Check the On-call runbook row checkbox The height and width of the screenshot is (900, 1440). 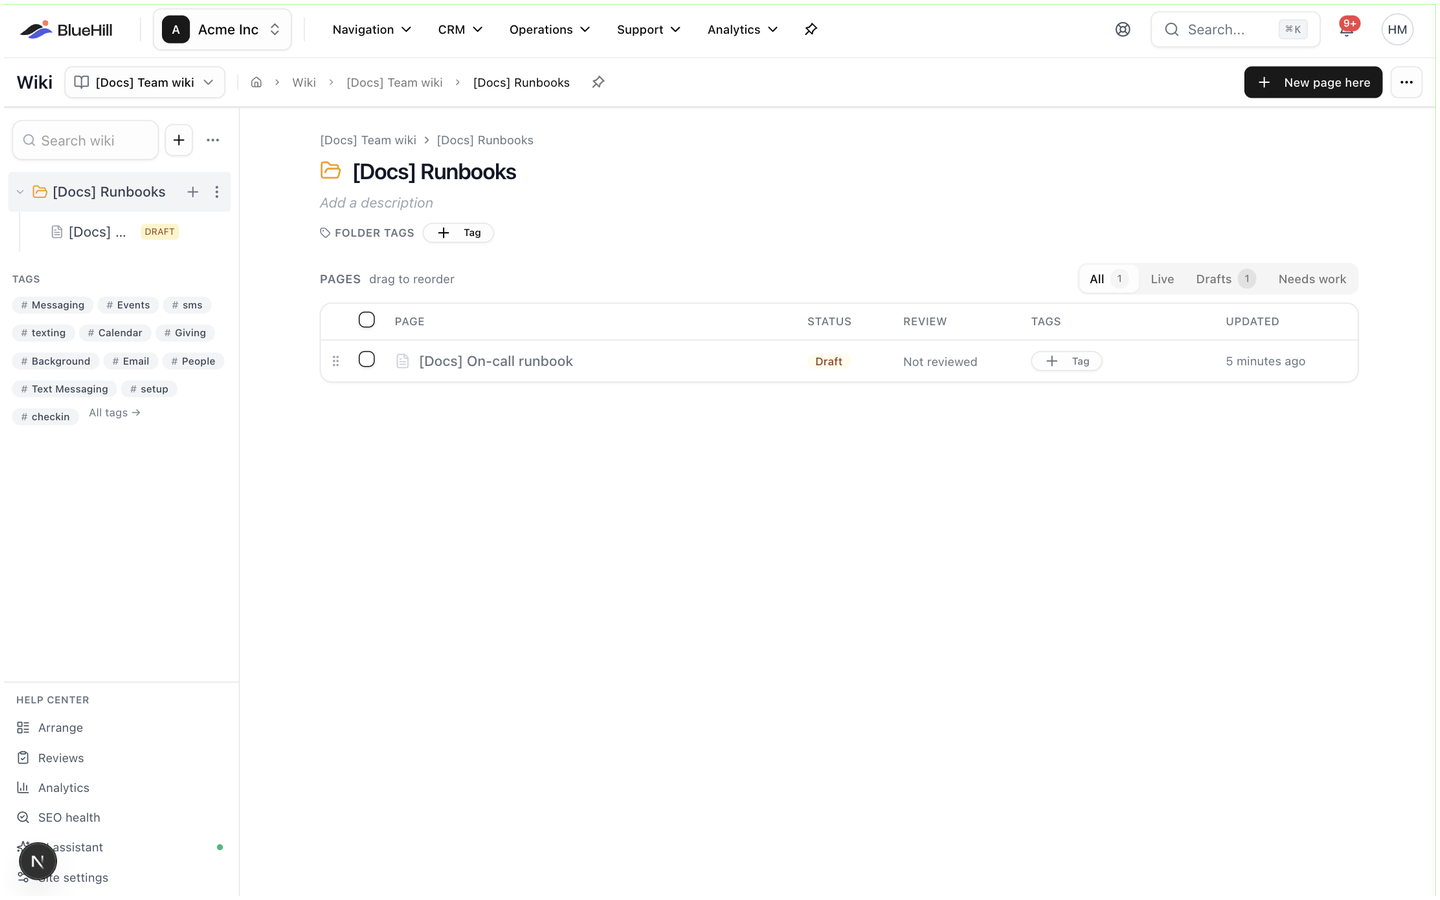[367, 359]
